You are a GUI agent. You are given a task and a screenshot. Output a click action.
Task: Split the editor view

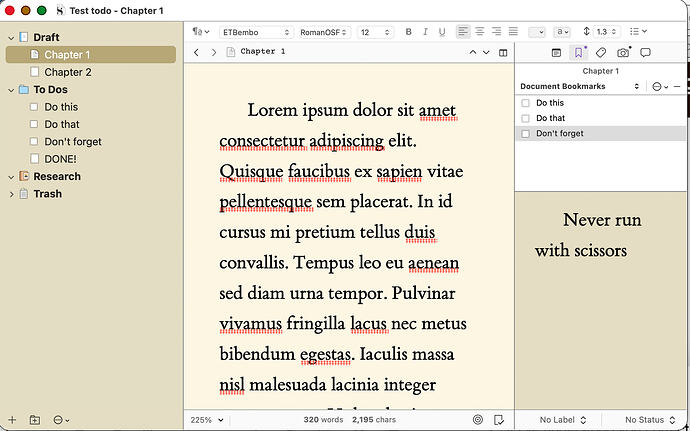point(503,53)
